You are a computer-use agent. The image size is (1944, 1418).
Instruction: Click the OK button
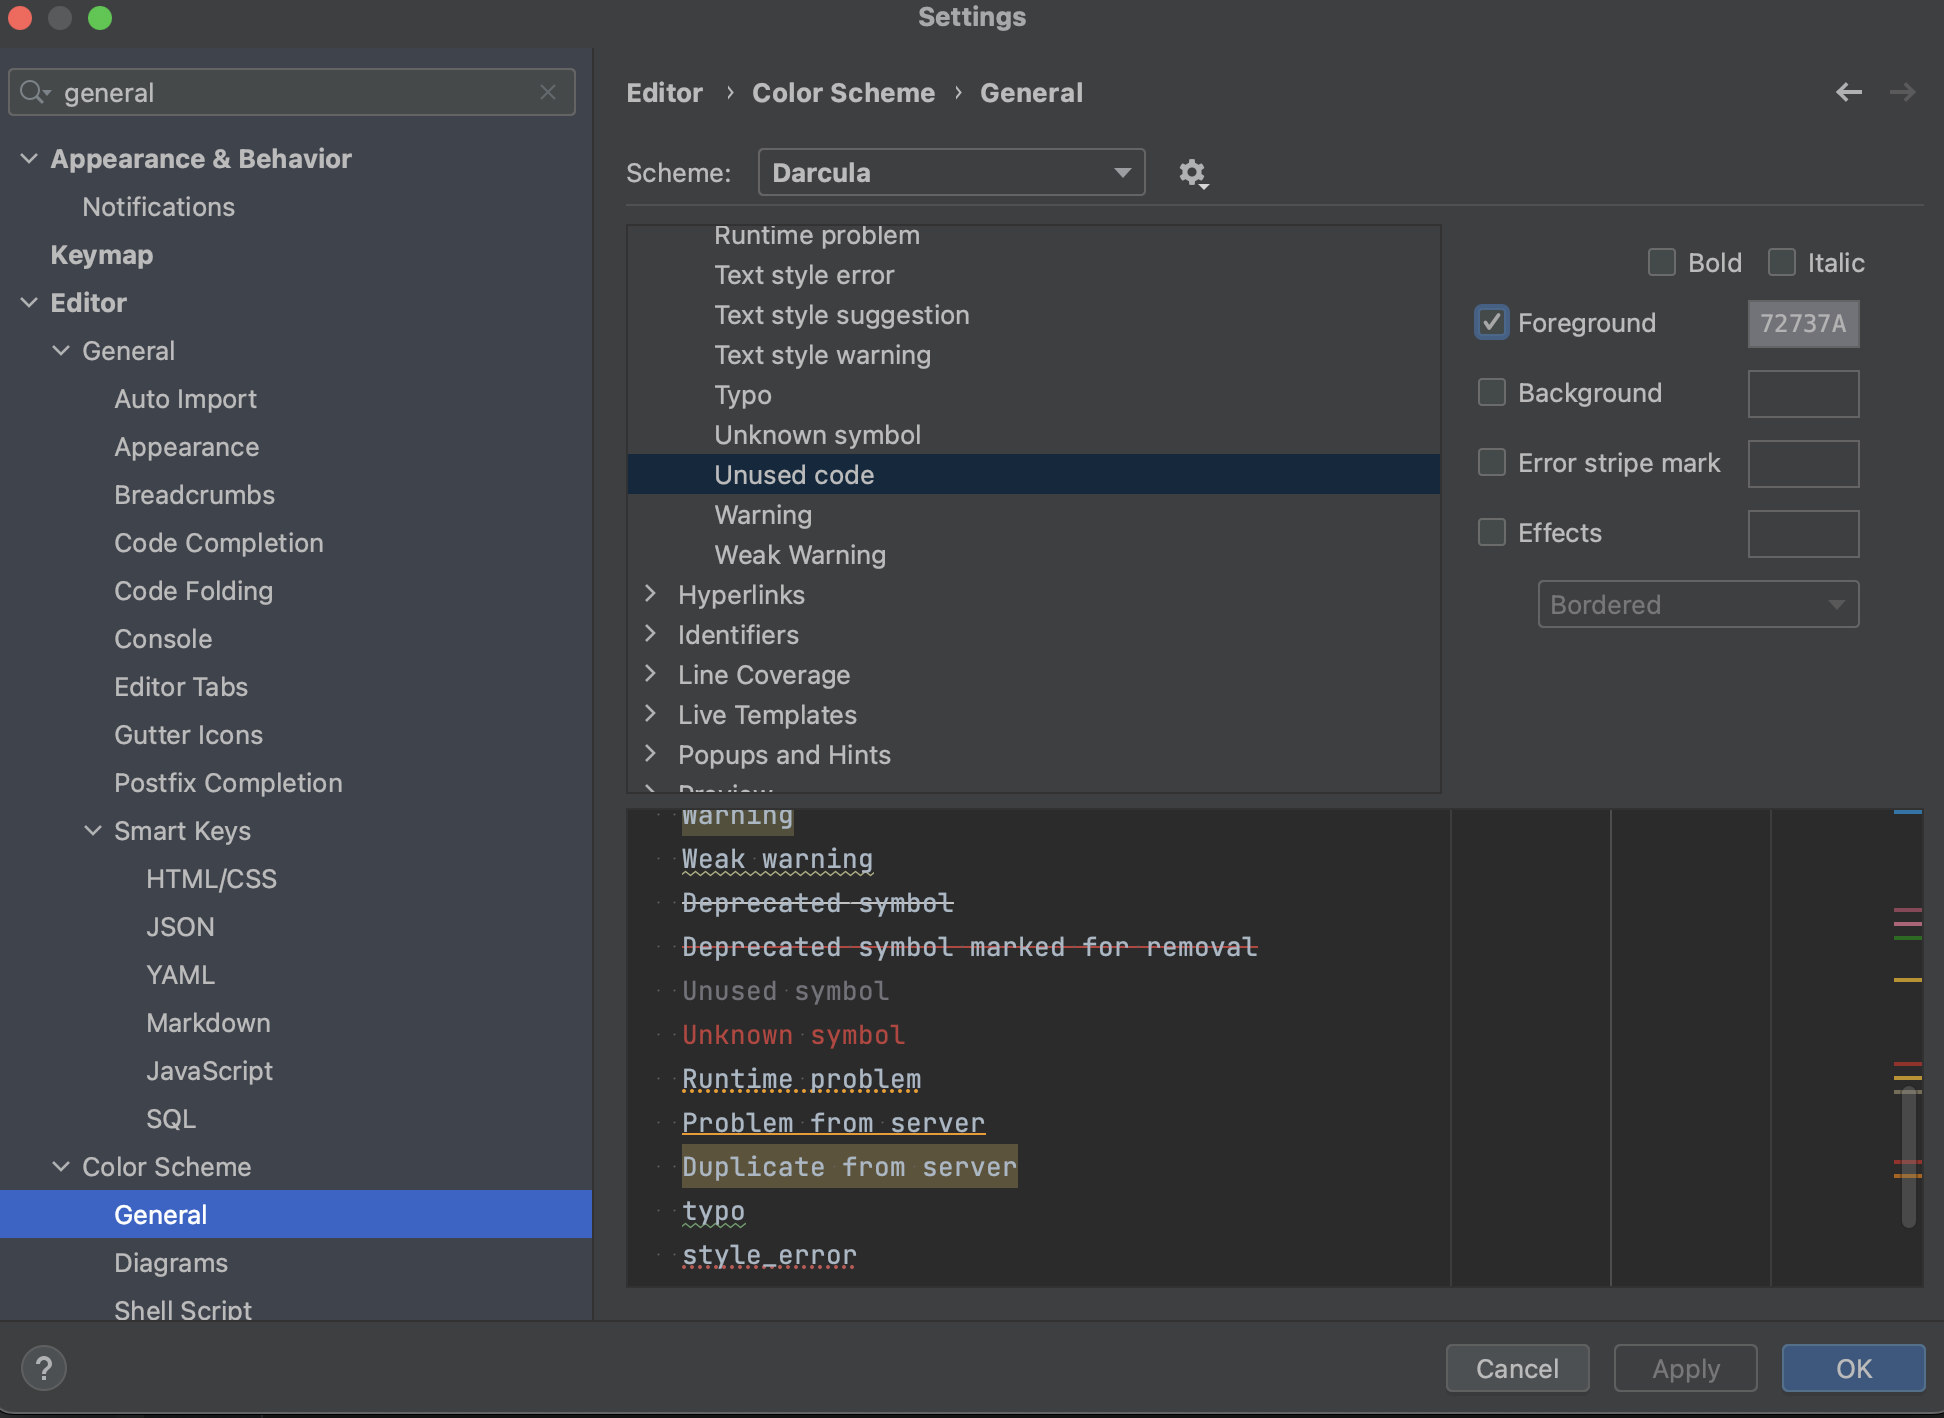[1853, 1368]
